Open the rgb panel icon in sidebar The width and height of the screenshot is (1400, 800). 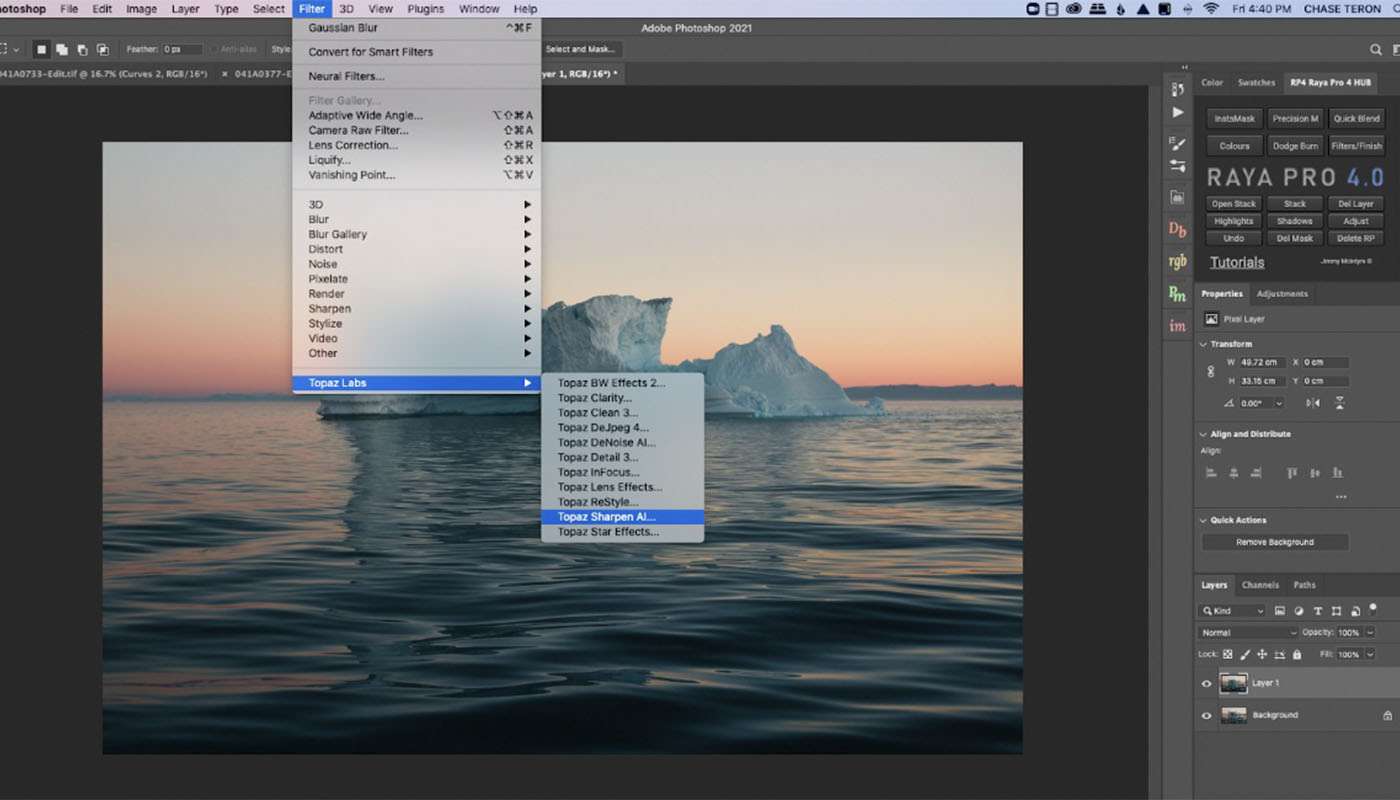[1177, 261]
